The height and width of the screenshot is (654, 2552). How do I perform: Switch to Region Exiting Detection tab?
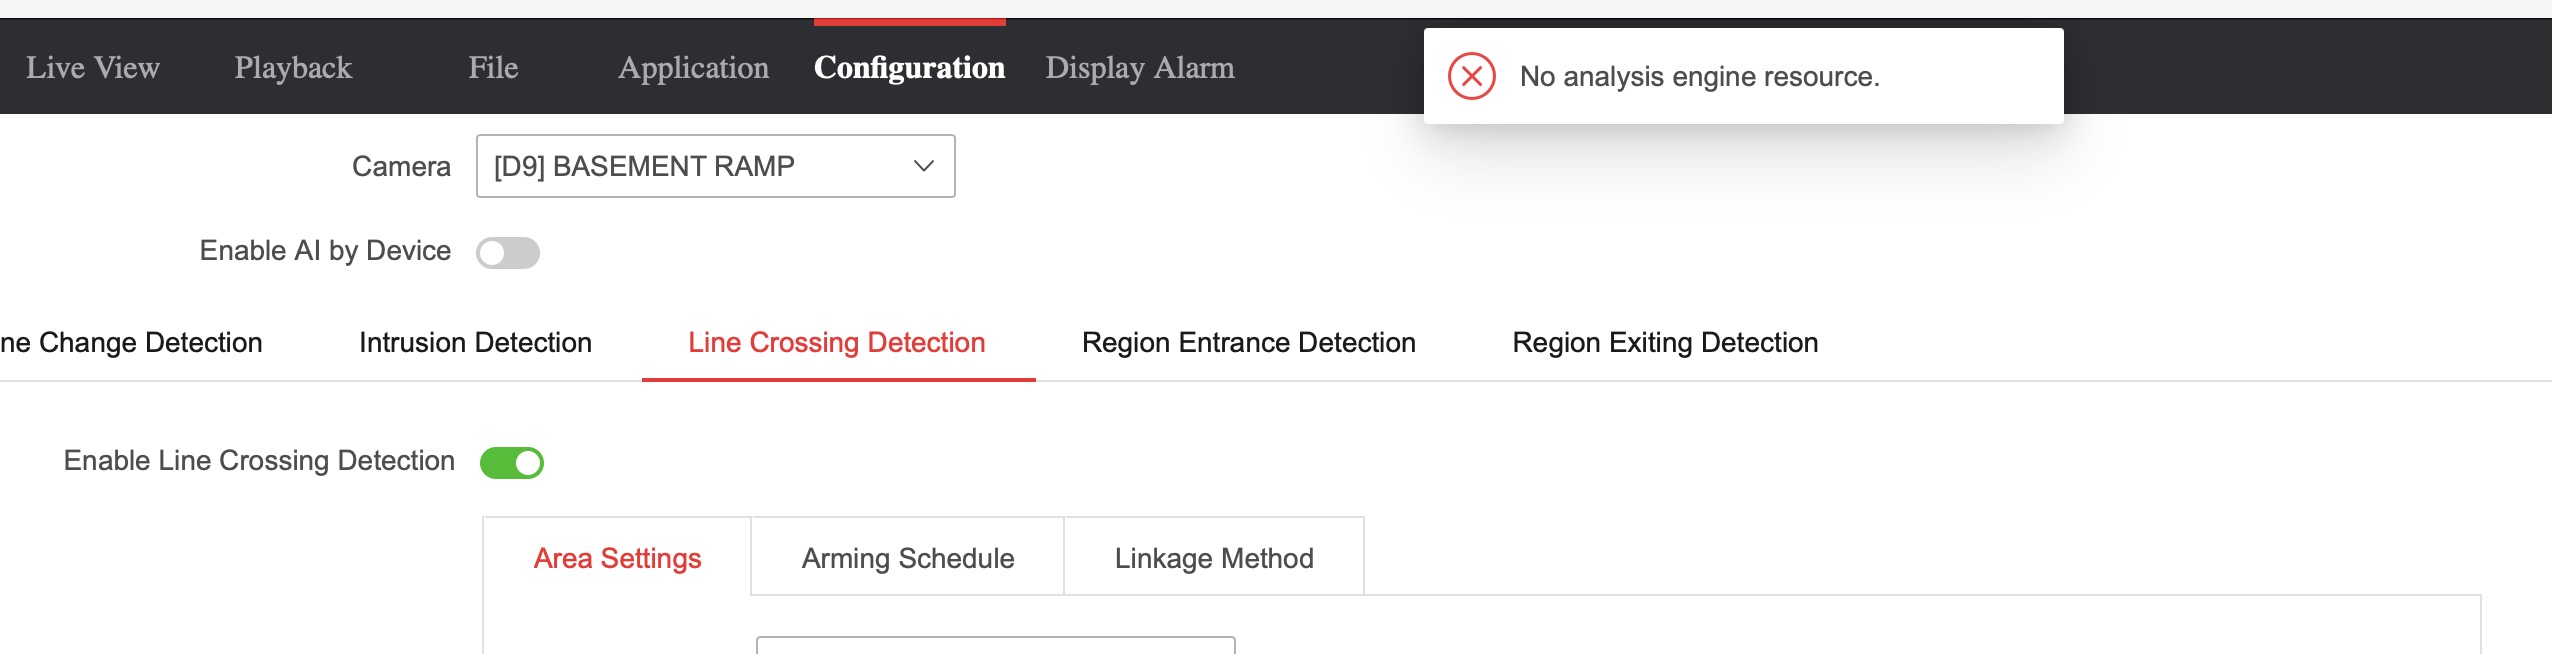pos(1665,343)
